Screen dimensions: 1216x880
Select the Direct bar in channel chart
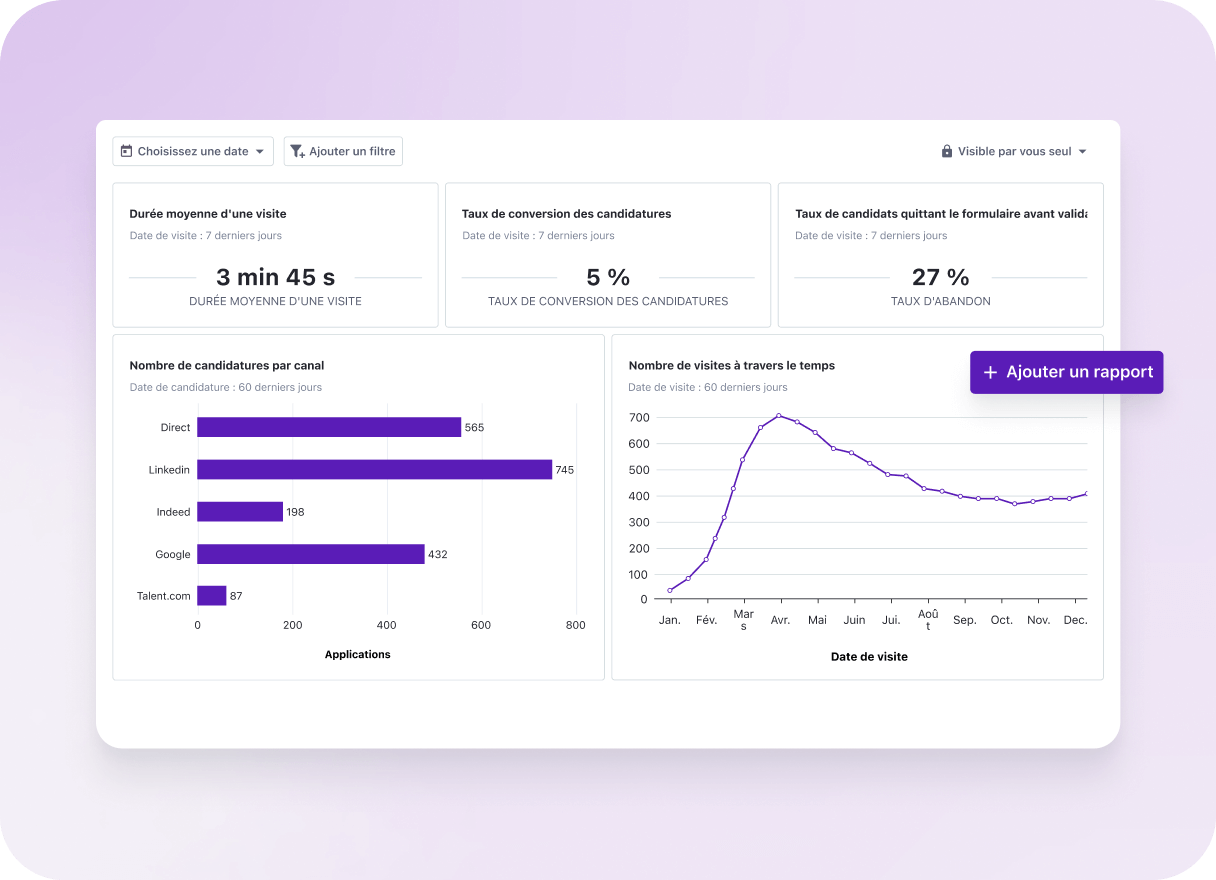[x=329, y=427]
